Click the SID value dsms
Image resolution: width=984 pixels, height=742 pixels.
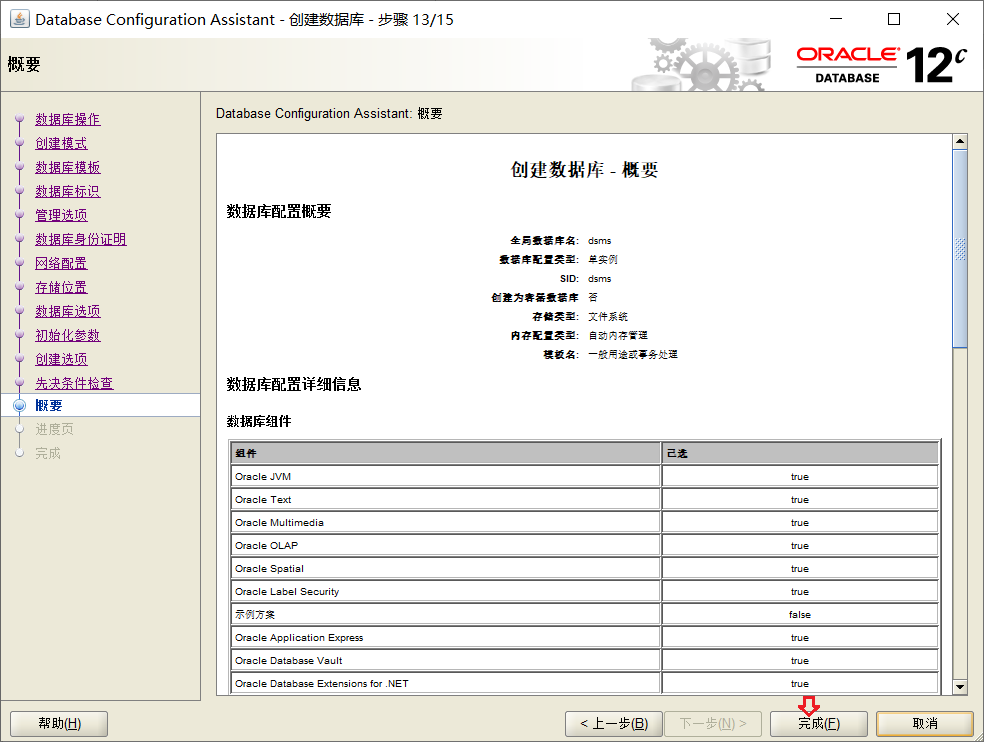[x=599, y=278]
